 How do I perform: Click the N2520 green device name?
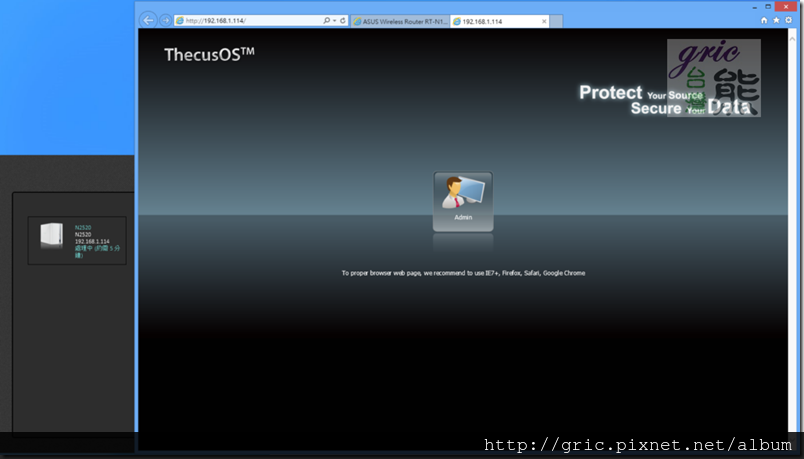point(83,228)
